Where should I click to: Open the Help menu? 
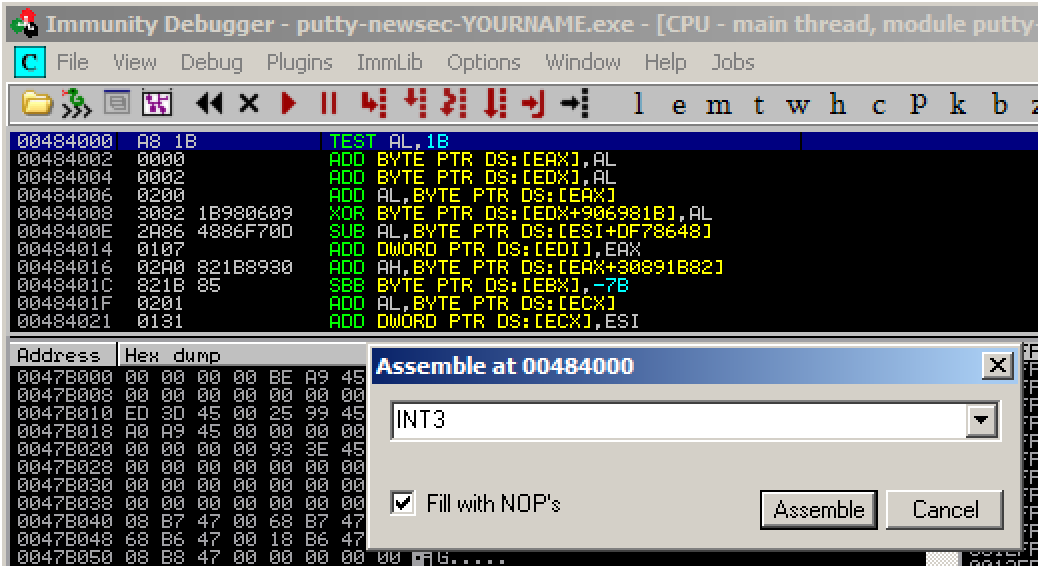coord(665,62)
